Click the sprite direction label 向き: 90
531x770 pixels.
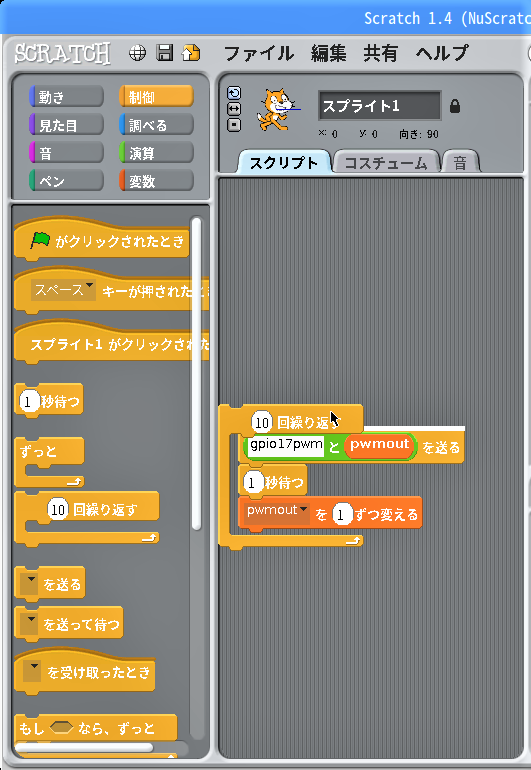[x=419, y=134]
